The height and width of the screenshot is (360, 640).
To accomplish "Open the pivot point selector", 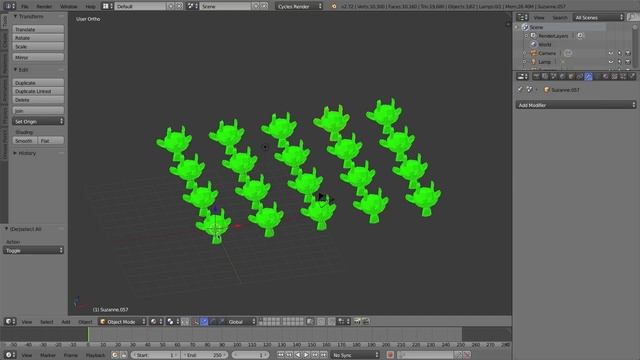I will tap(173, 322).
